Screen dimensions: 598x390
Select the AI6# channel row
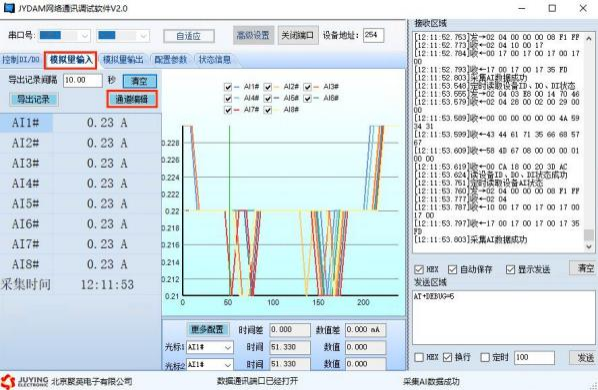(x=80, y=224)
